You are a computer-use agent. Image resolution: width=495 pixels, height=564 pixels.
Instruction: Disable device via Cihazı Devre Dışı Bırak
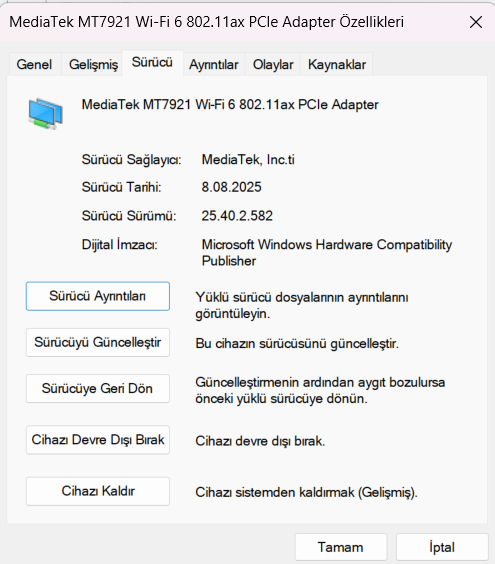pos(98,440)
